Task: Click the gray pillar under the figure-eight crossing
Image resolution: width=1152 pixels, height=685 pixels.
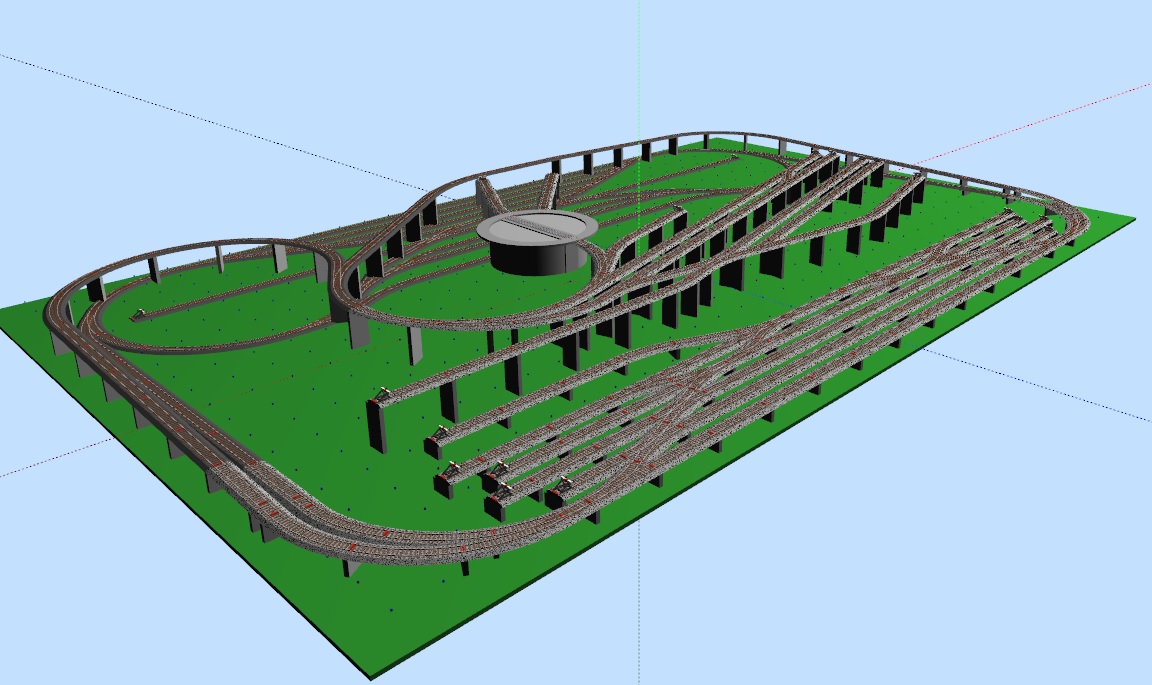Action: (x=340, y=295)
